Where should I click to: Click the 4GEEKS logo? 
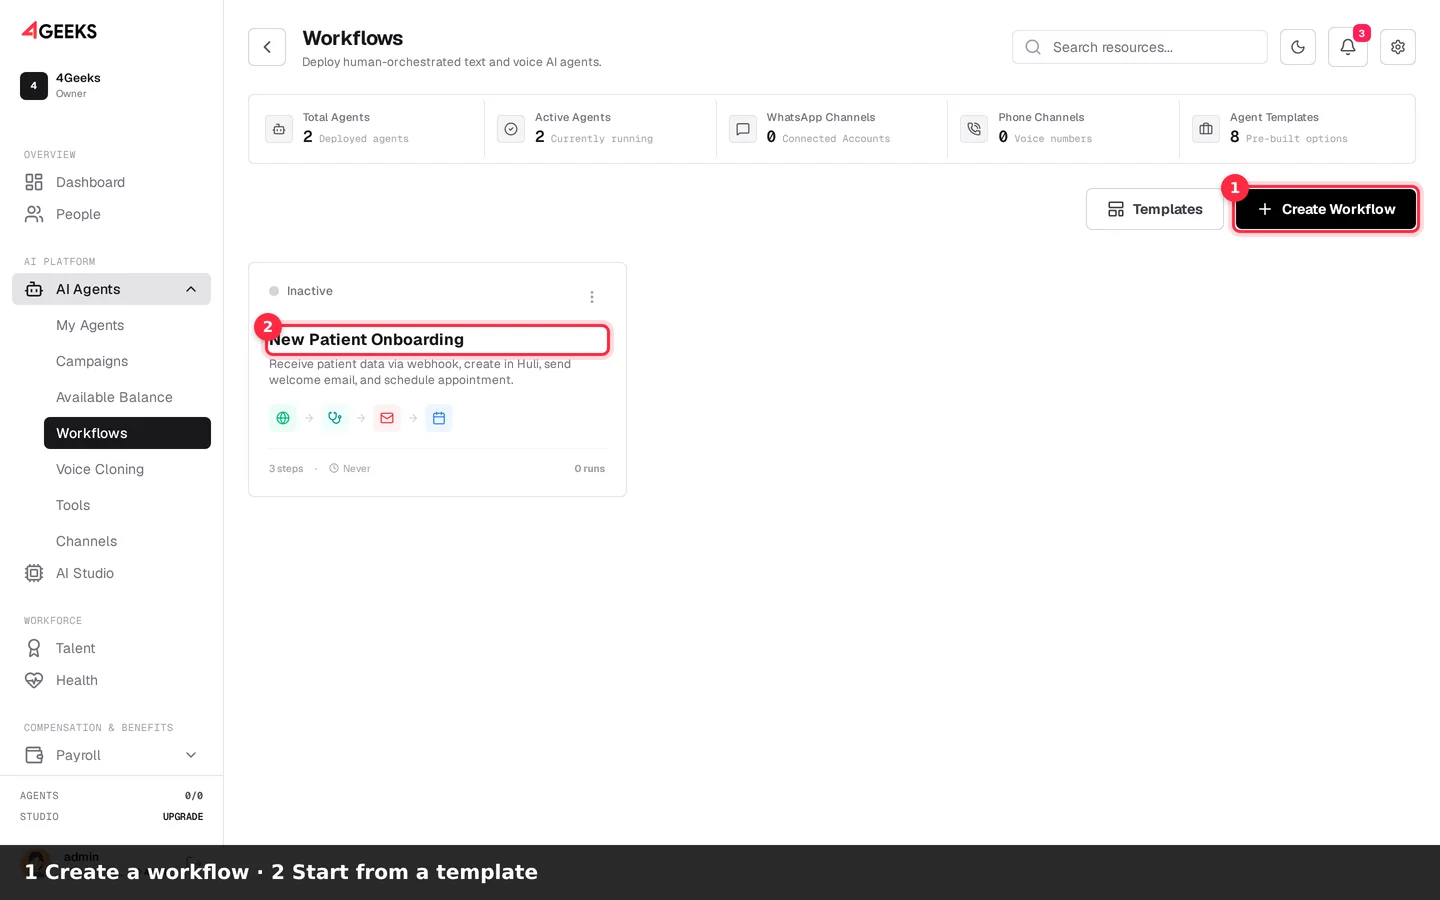tap(60, 30)
